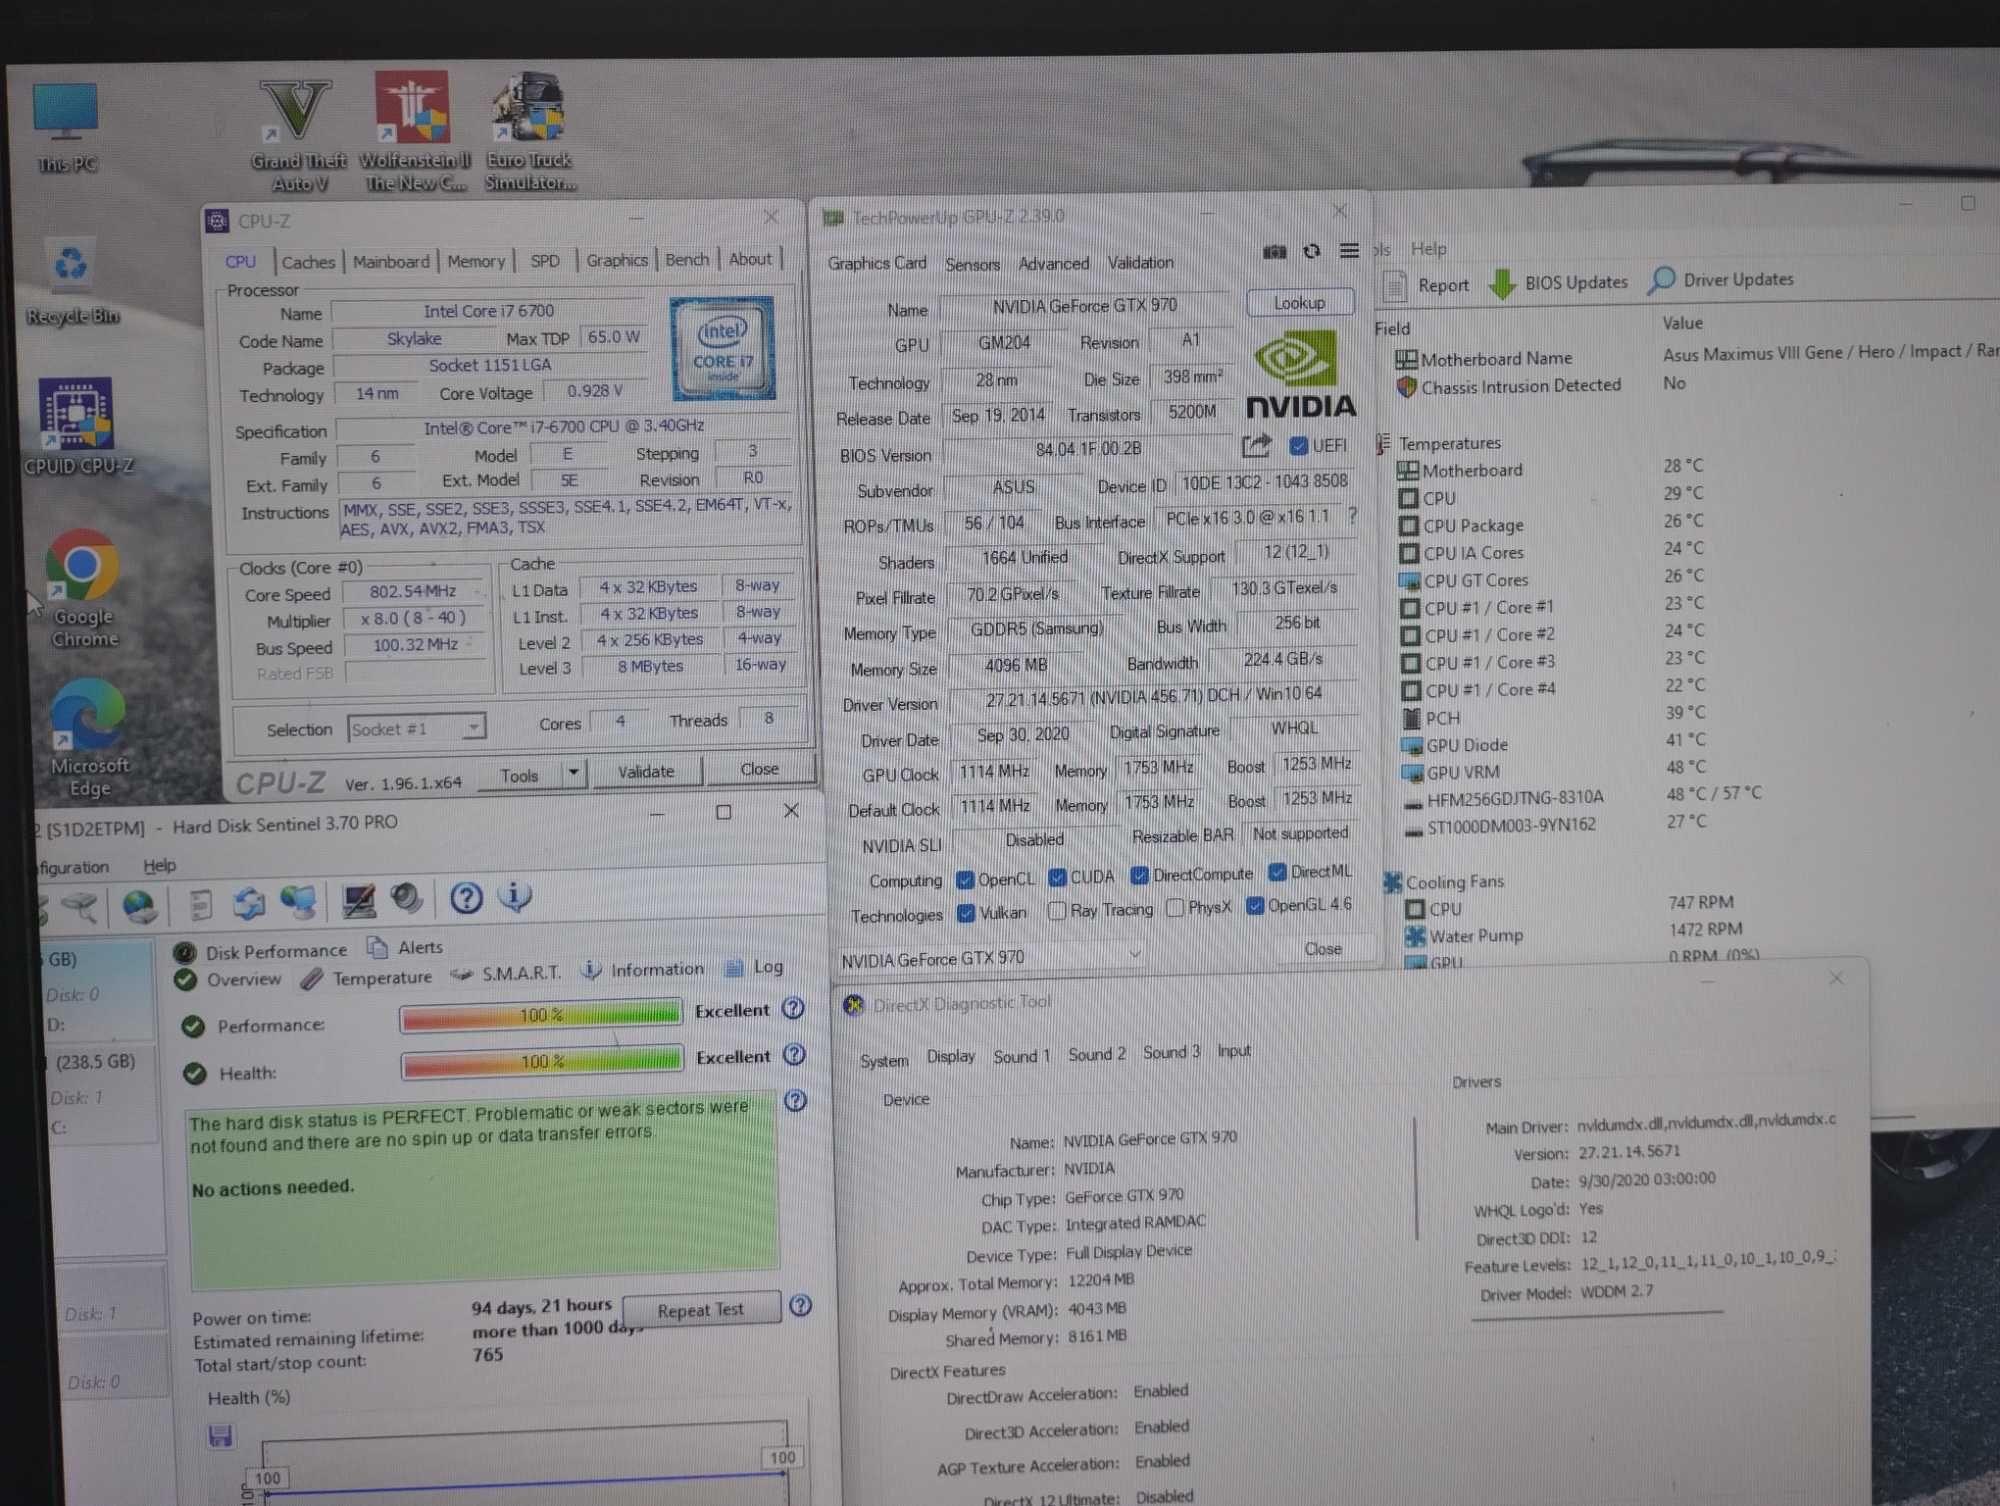Viewport: 2000px width, 1506px height.
Task: Open Help menu in Hard Disk Sentinel
Action: 158,866
